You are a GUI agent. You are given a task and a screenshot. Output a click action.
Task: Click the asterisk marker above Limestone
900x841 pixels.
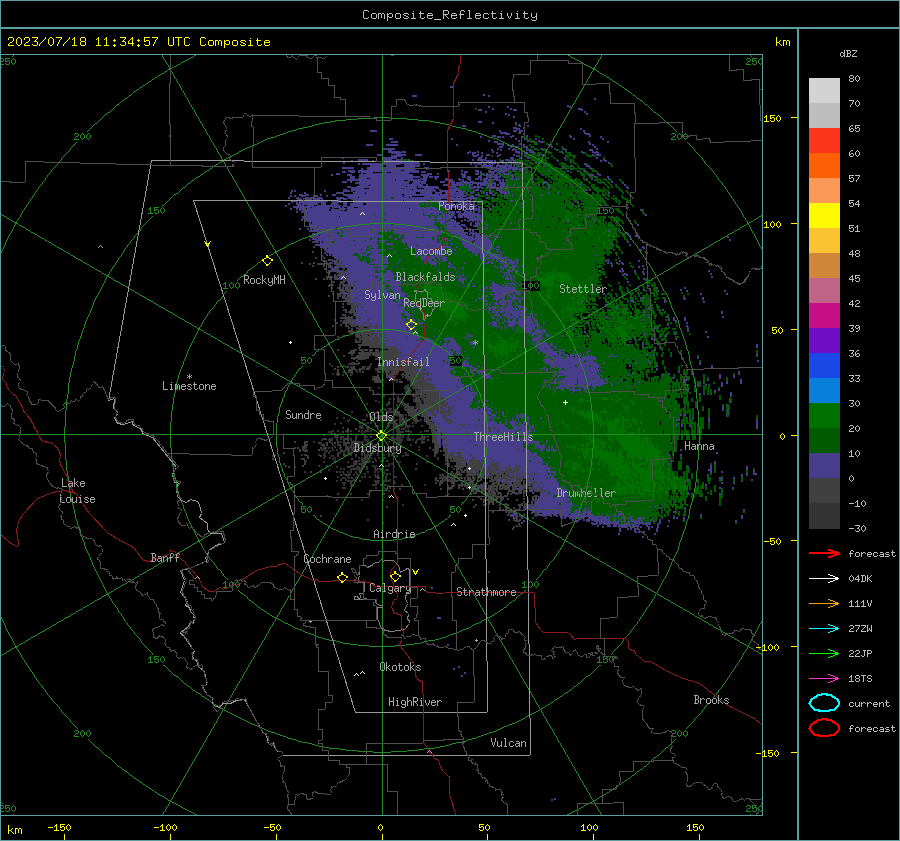point(189,377)
